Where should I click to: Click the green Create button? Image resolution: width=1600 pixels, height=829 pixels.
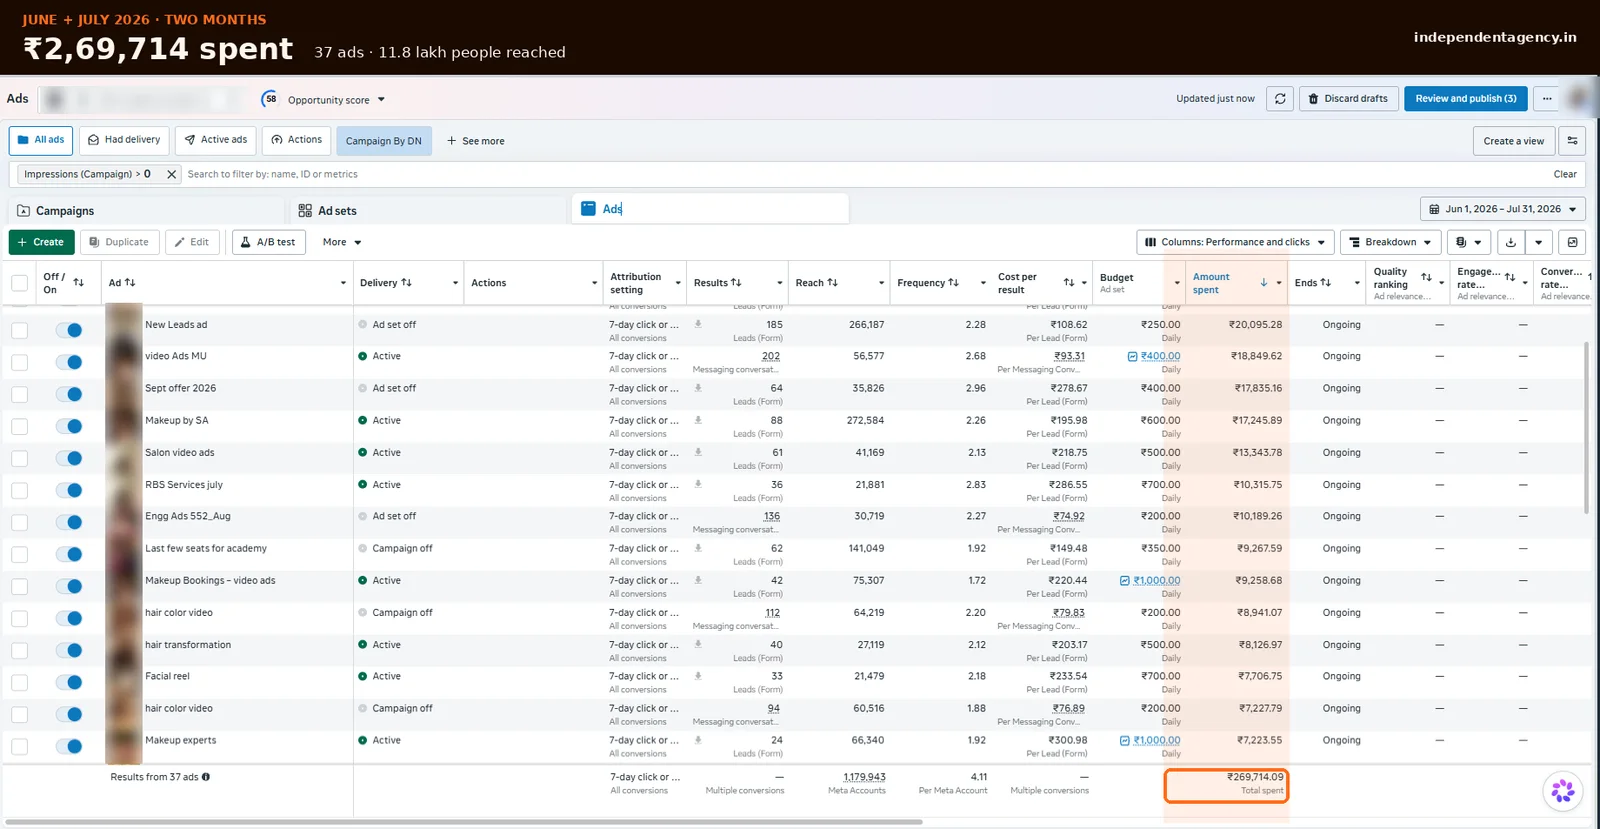click(40, 242)
